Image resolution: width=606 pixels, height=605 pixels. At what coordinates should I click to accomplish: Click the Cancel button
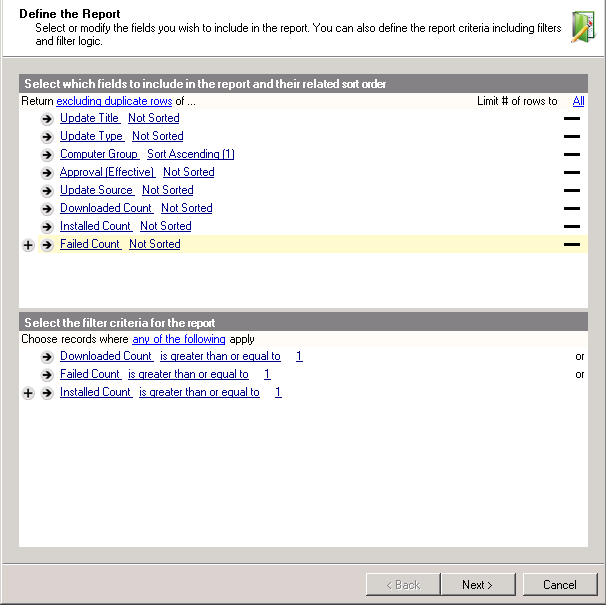560,585
